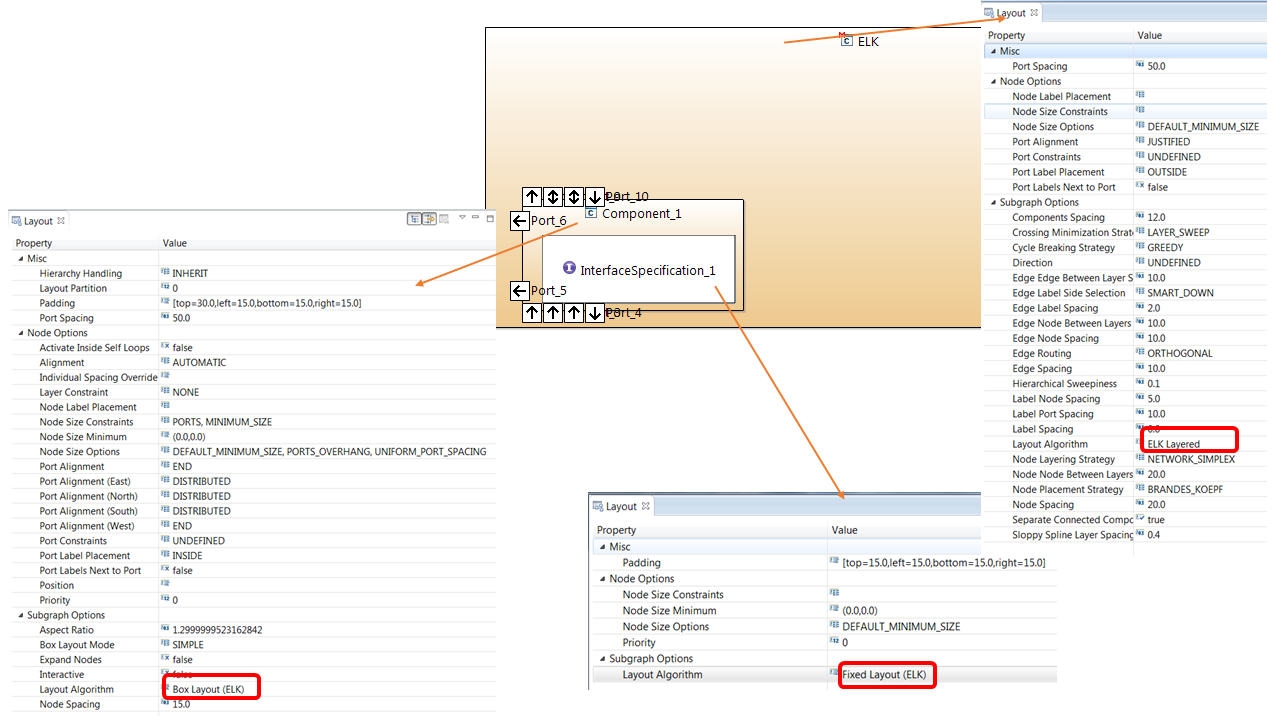Close the top-right Layout view tab
Image resolution: width=1280 pixels, height=720 pixels.
[1035, 13]
